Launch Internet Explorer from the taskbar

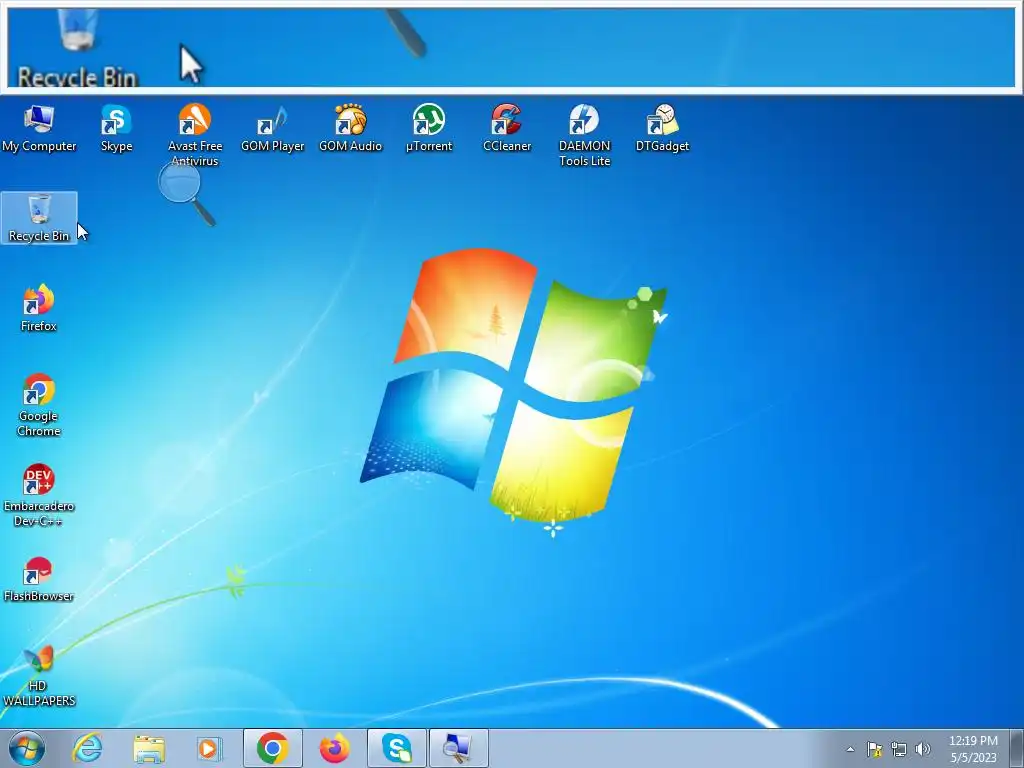click(88, 748)
